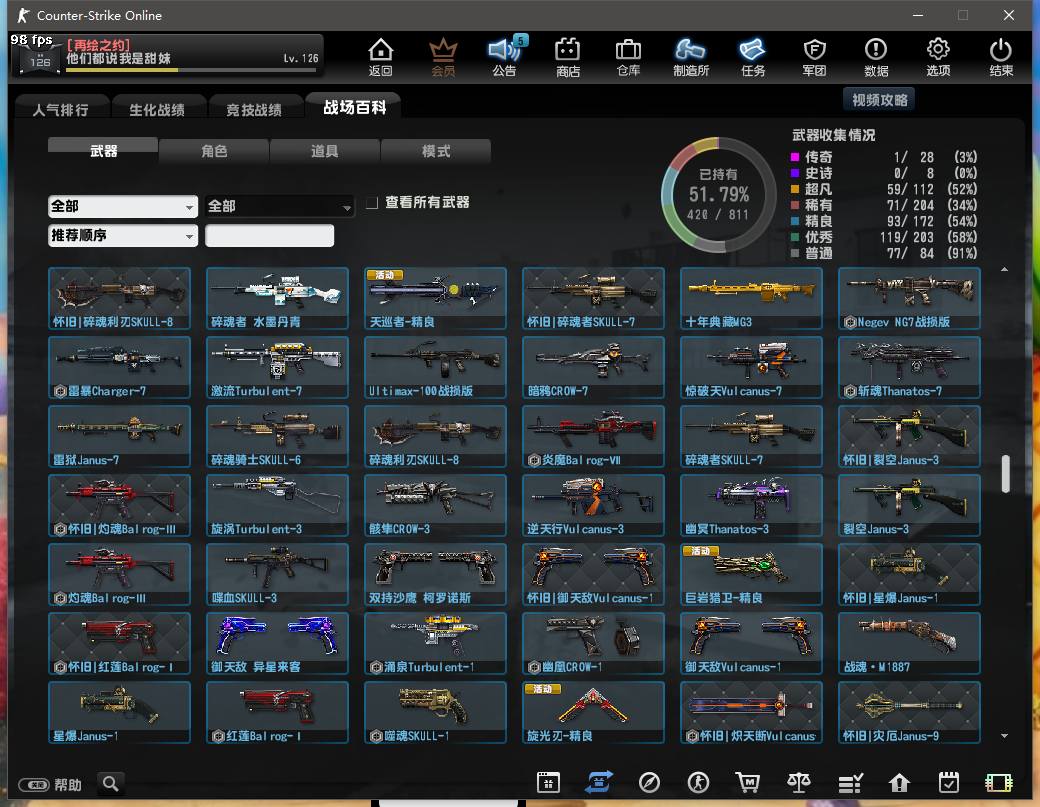Toggle the 查看所有武器 checkbox
Screen dimensions: 1040x807
[372, 202]
